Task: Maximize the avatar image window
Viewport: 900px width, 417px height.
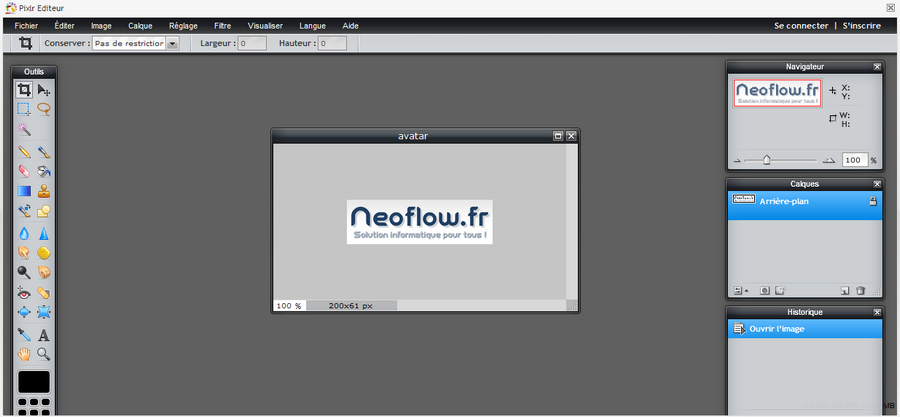Action: [x=557, y=136]
